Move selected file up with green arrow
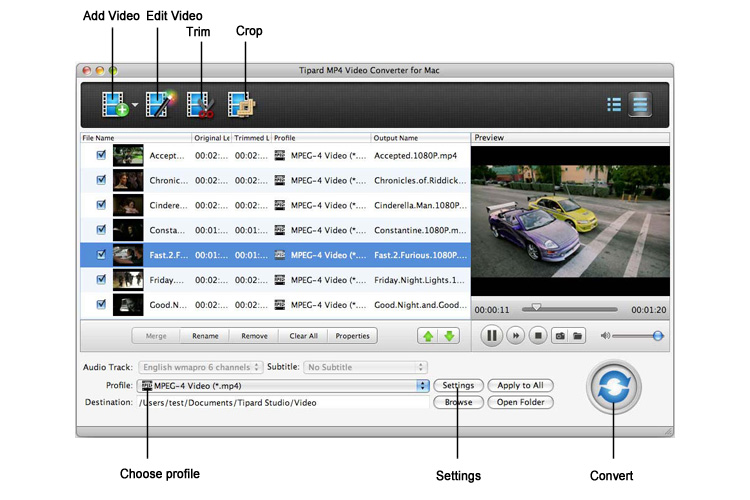The image size is (750, 500). [428, 336]
